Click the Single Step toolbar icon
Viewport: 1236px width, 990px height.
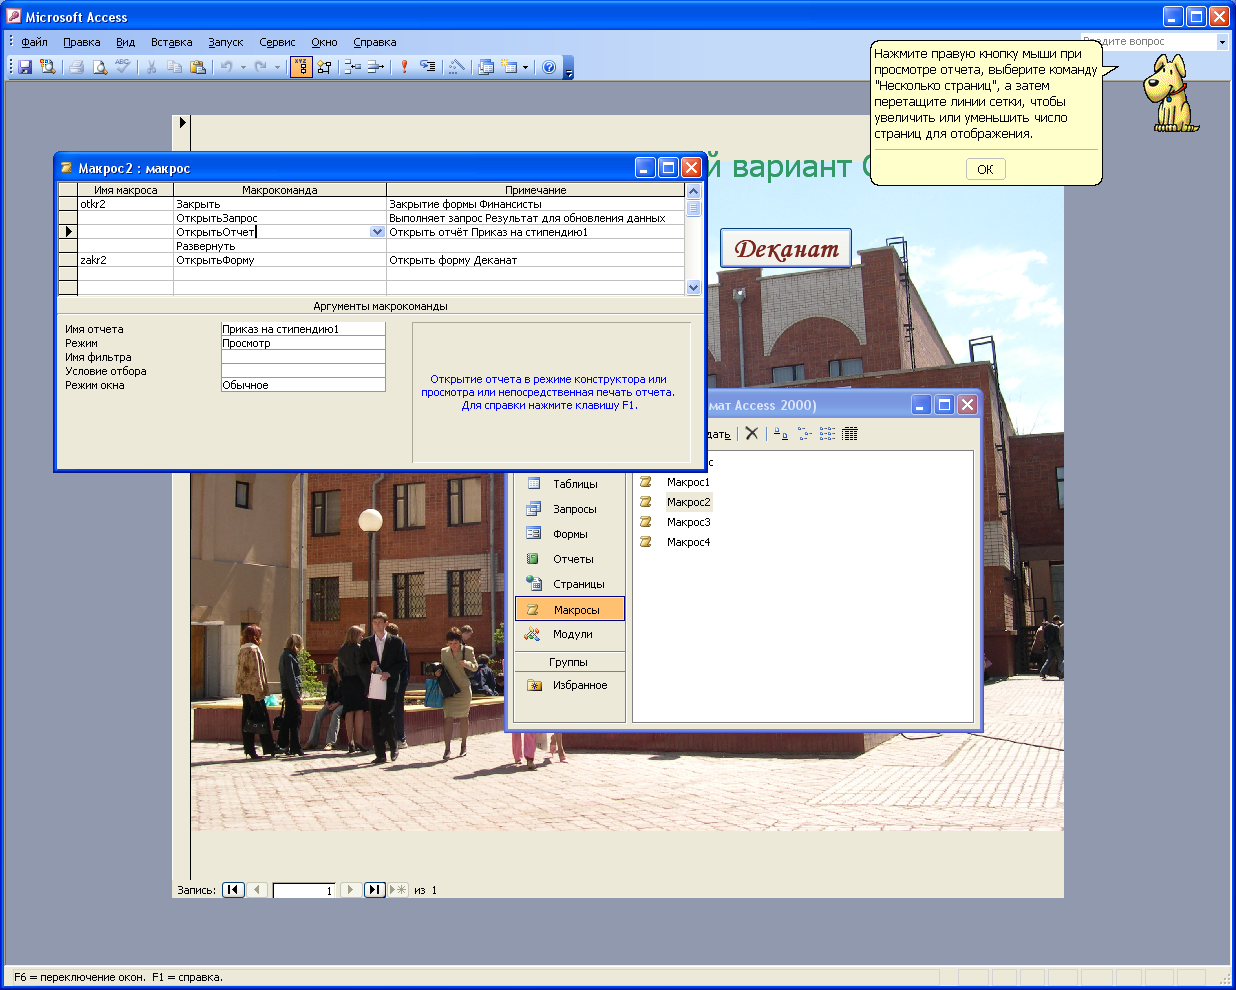pyautogui.click(x=427, y=67)
